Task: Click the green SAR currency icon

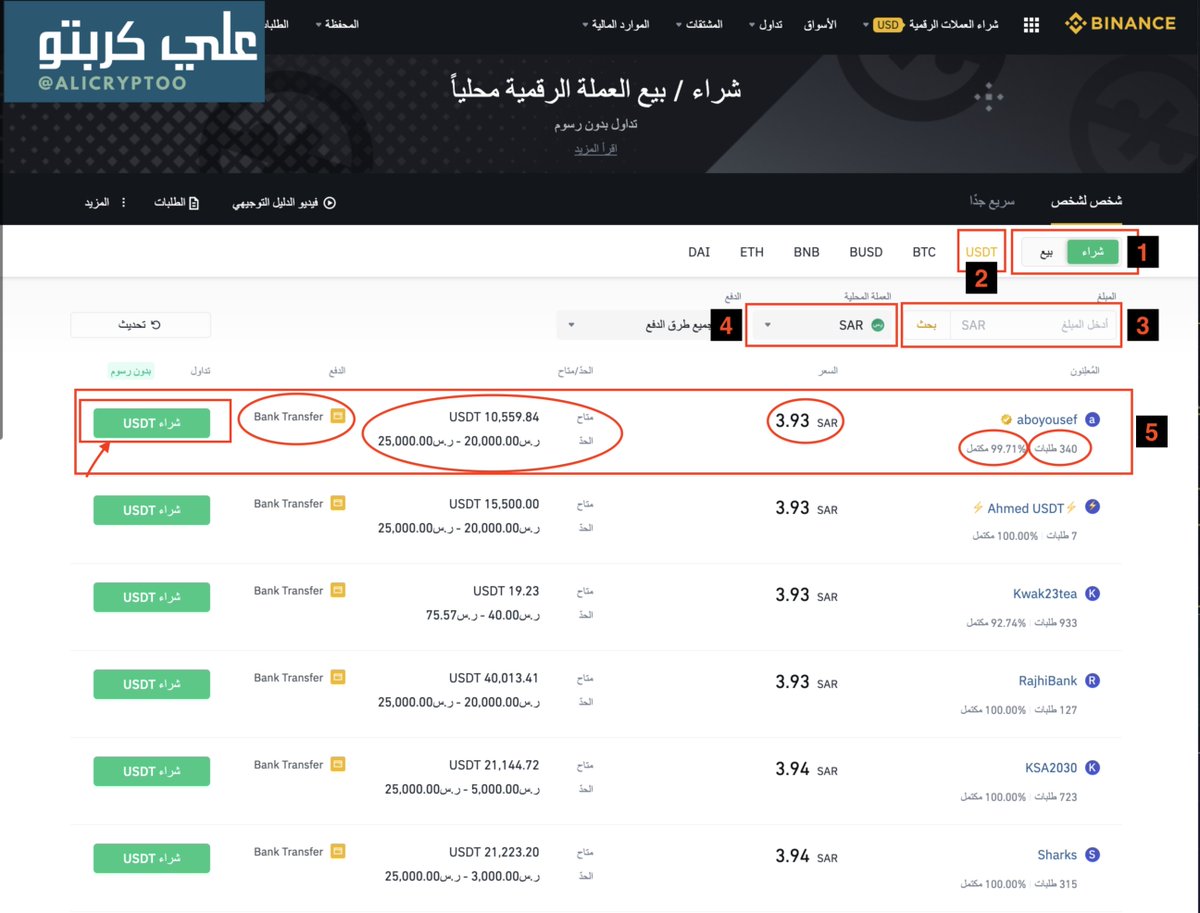Action: [x=878, y=325]
